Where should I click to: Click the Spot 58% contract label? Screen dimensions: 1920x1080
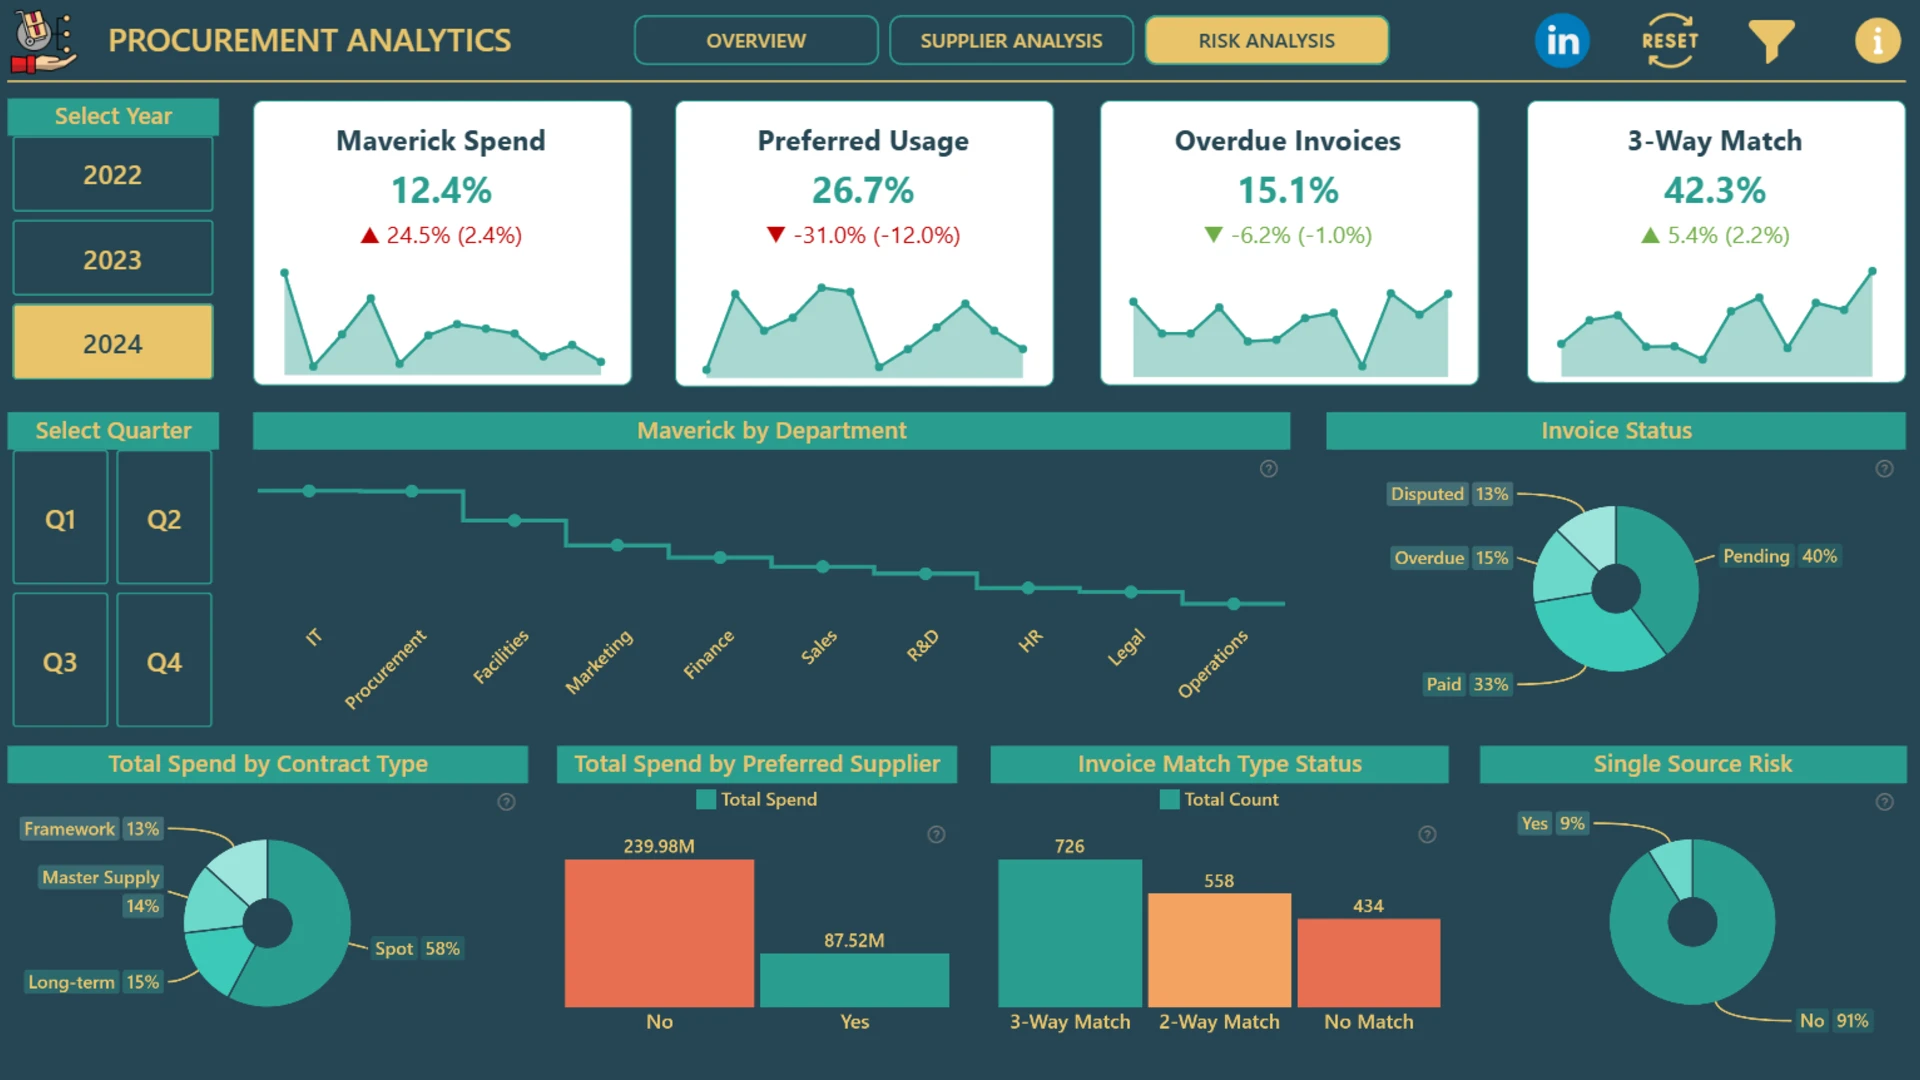[417, 949]
